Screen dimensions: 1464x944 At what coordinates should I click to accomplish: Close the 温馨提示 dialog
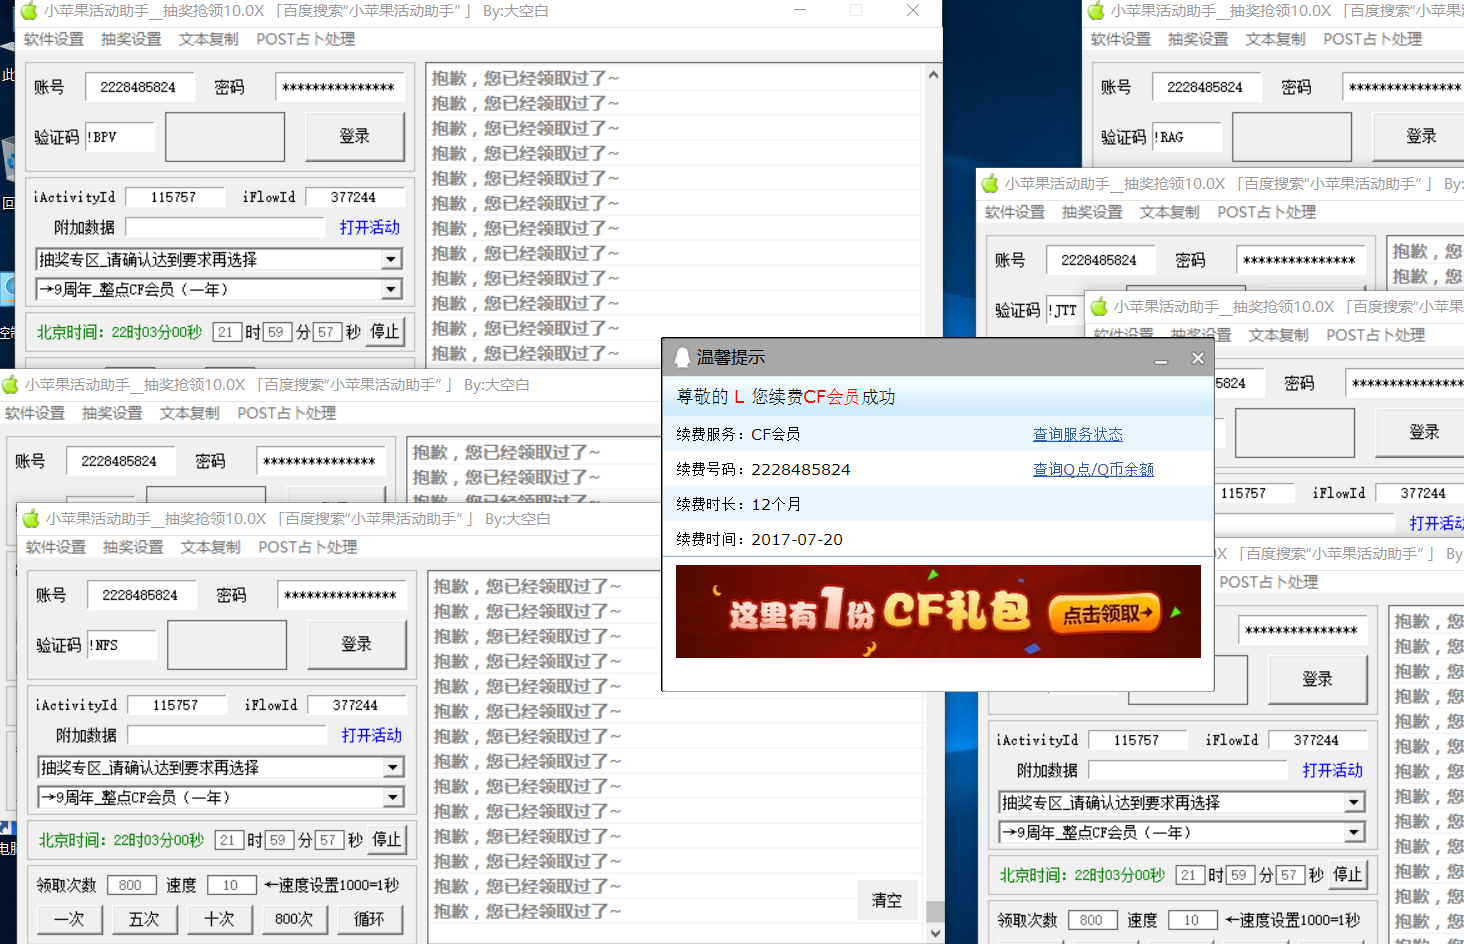click(1198, 358)
